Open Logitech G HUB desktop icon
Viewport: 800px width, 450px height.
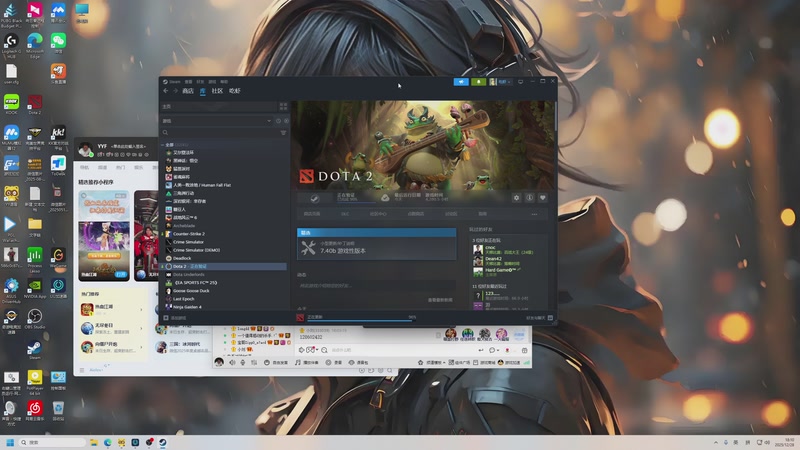11,44
